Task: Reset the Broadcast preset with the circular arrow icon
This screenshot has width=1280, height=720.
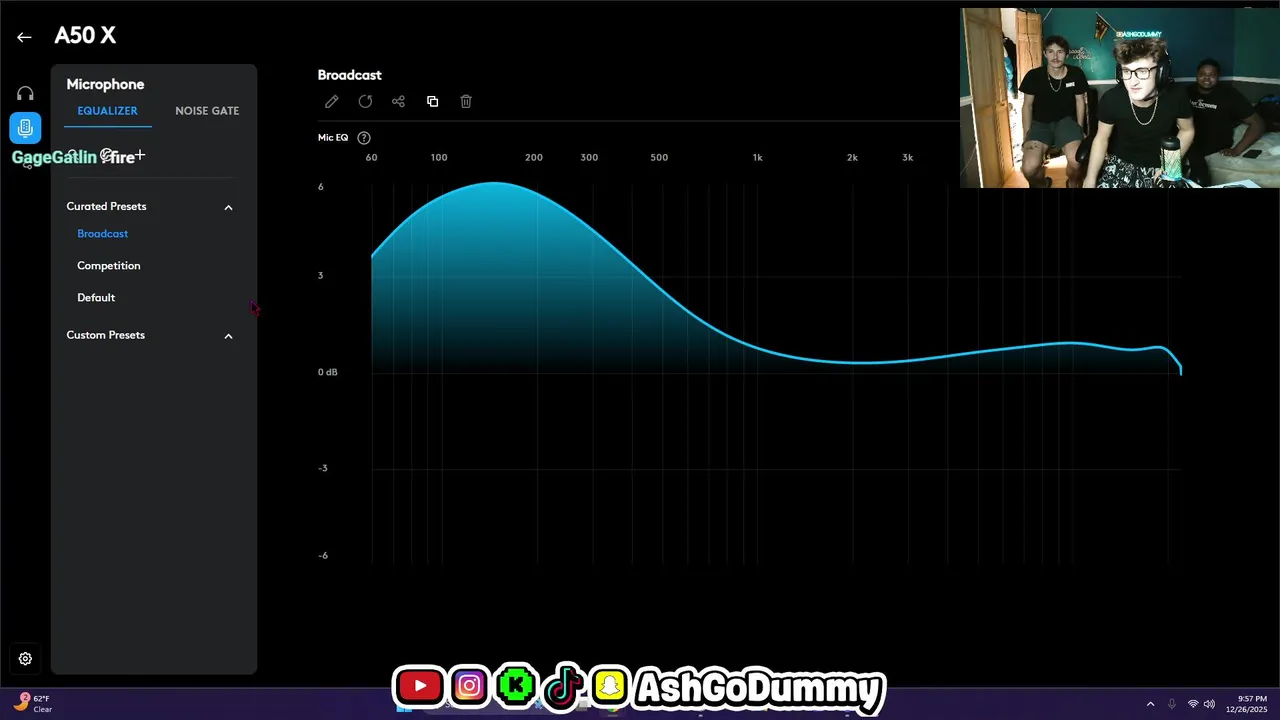Action: [365, 102]
